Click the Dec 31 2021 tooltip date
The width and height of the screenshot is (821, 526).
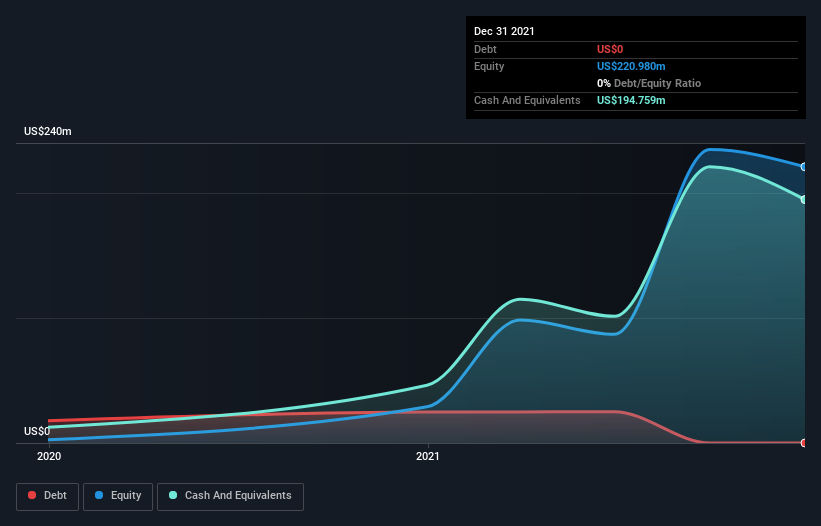point(504,31)
